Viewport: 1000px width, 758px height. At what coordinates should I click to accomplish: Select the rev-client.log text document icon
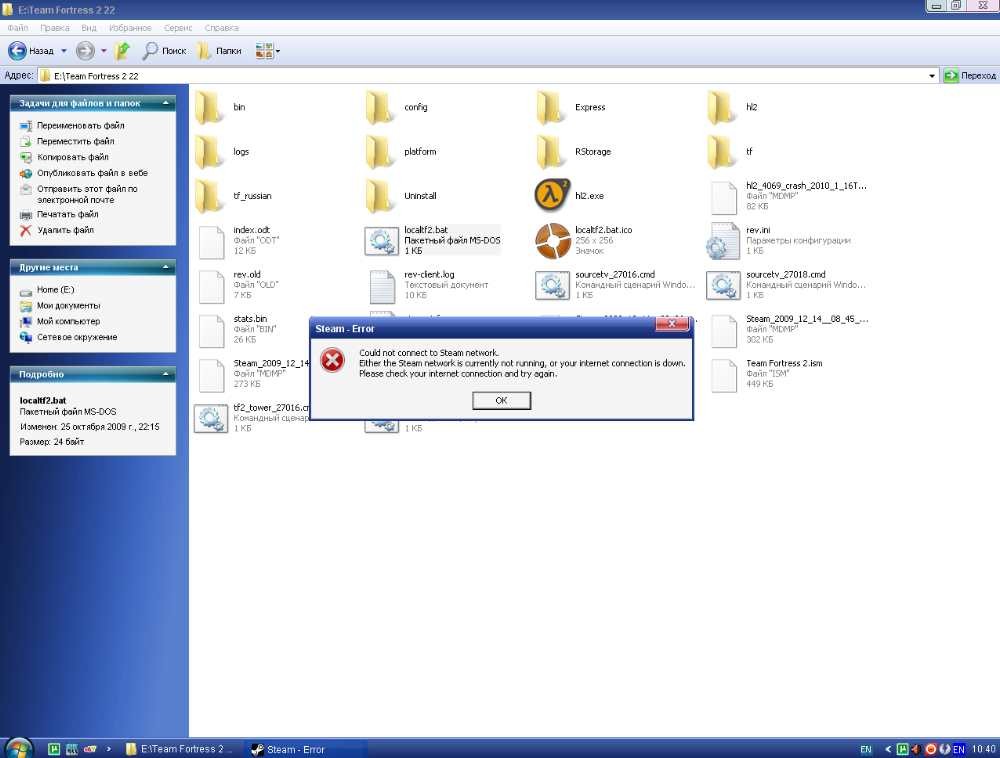[x=382, y=286]
